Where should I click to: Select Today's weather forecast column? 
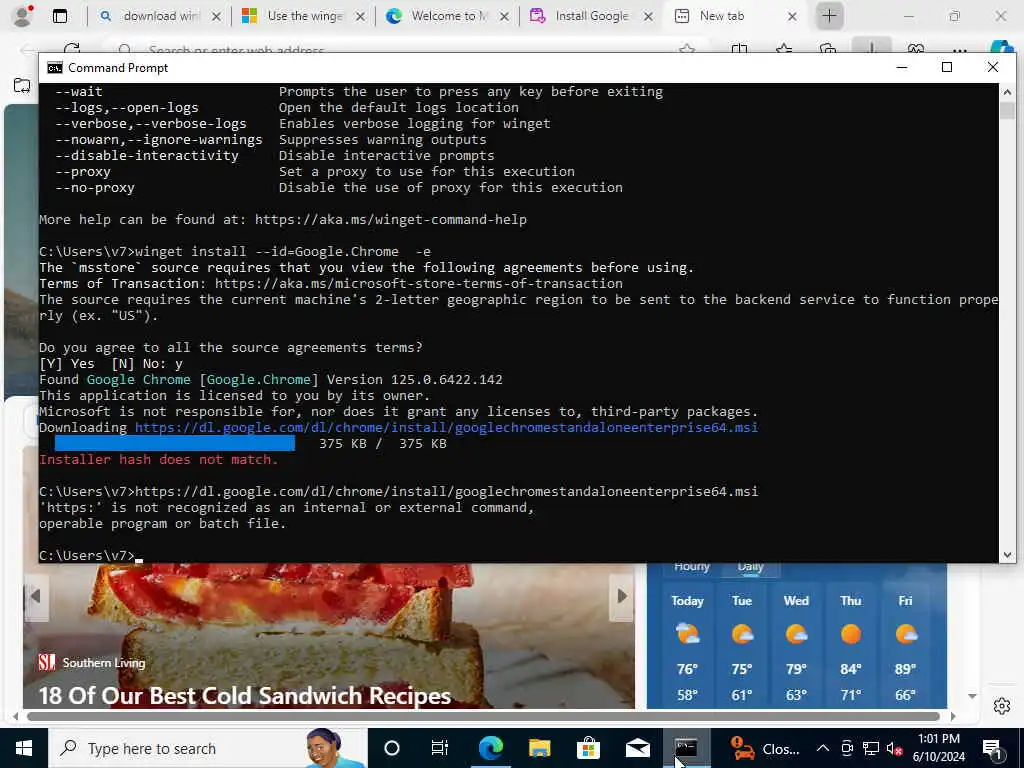point(687,647)
